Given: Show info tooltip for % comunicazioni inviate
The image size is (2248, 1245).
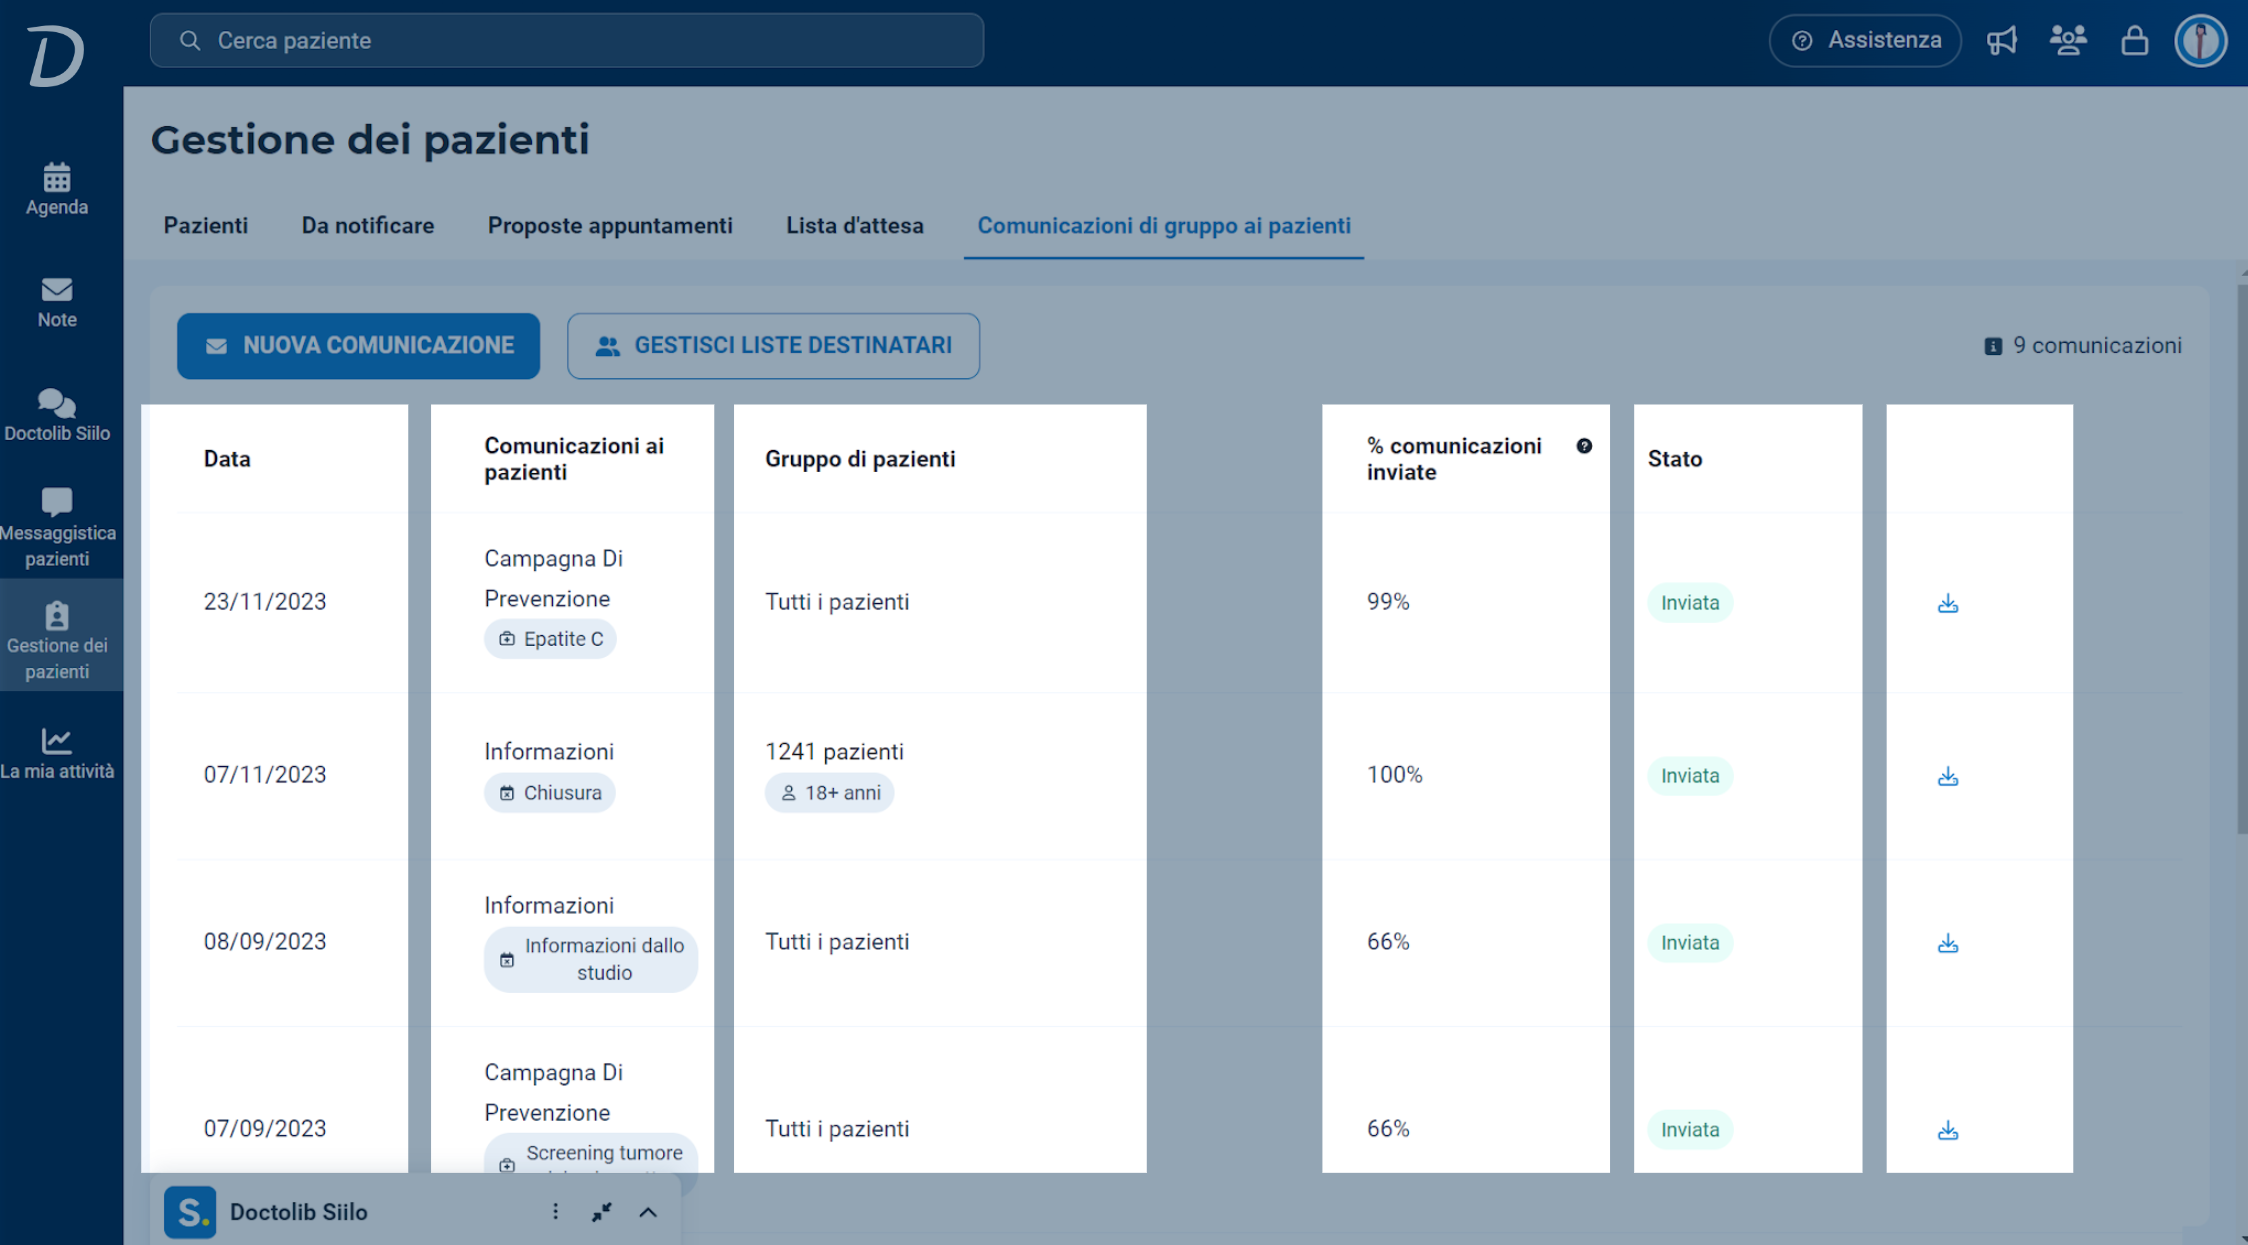Looking at the screenshot, I should point(1584,446).
